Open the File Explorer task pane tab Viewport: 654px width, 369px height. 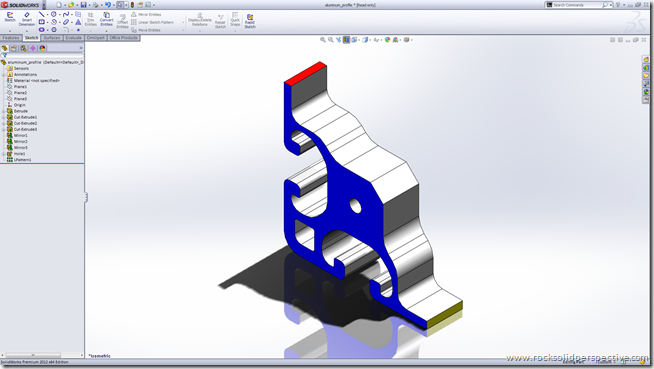646,76
